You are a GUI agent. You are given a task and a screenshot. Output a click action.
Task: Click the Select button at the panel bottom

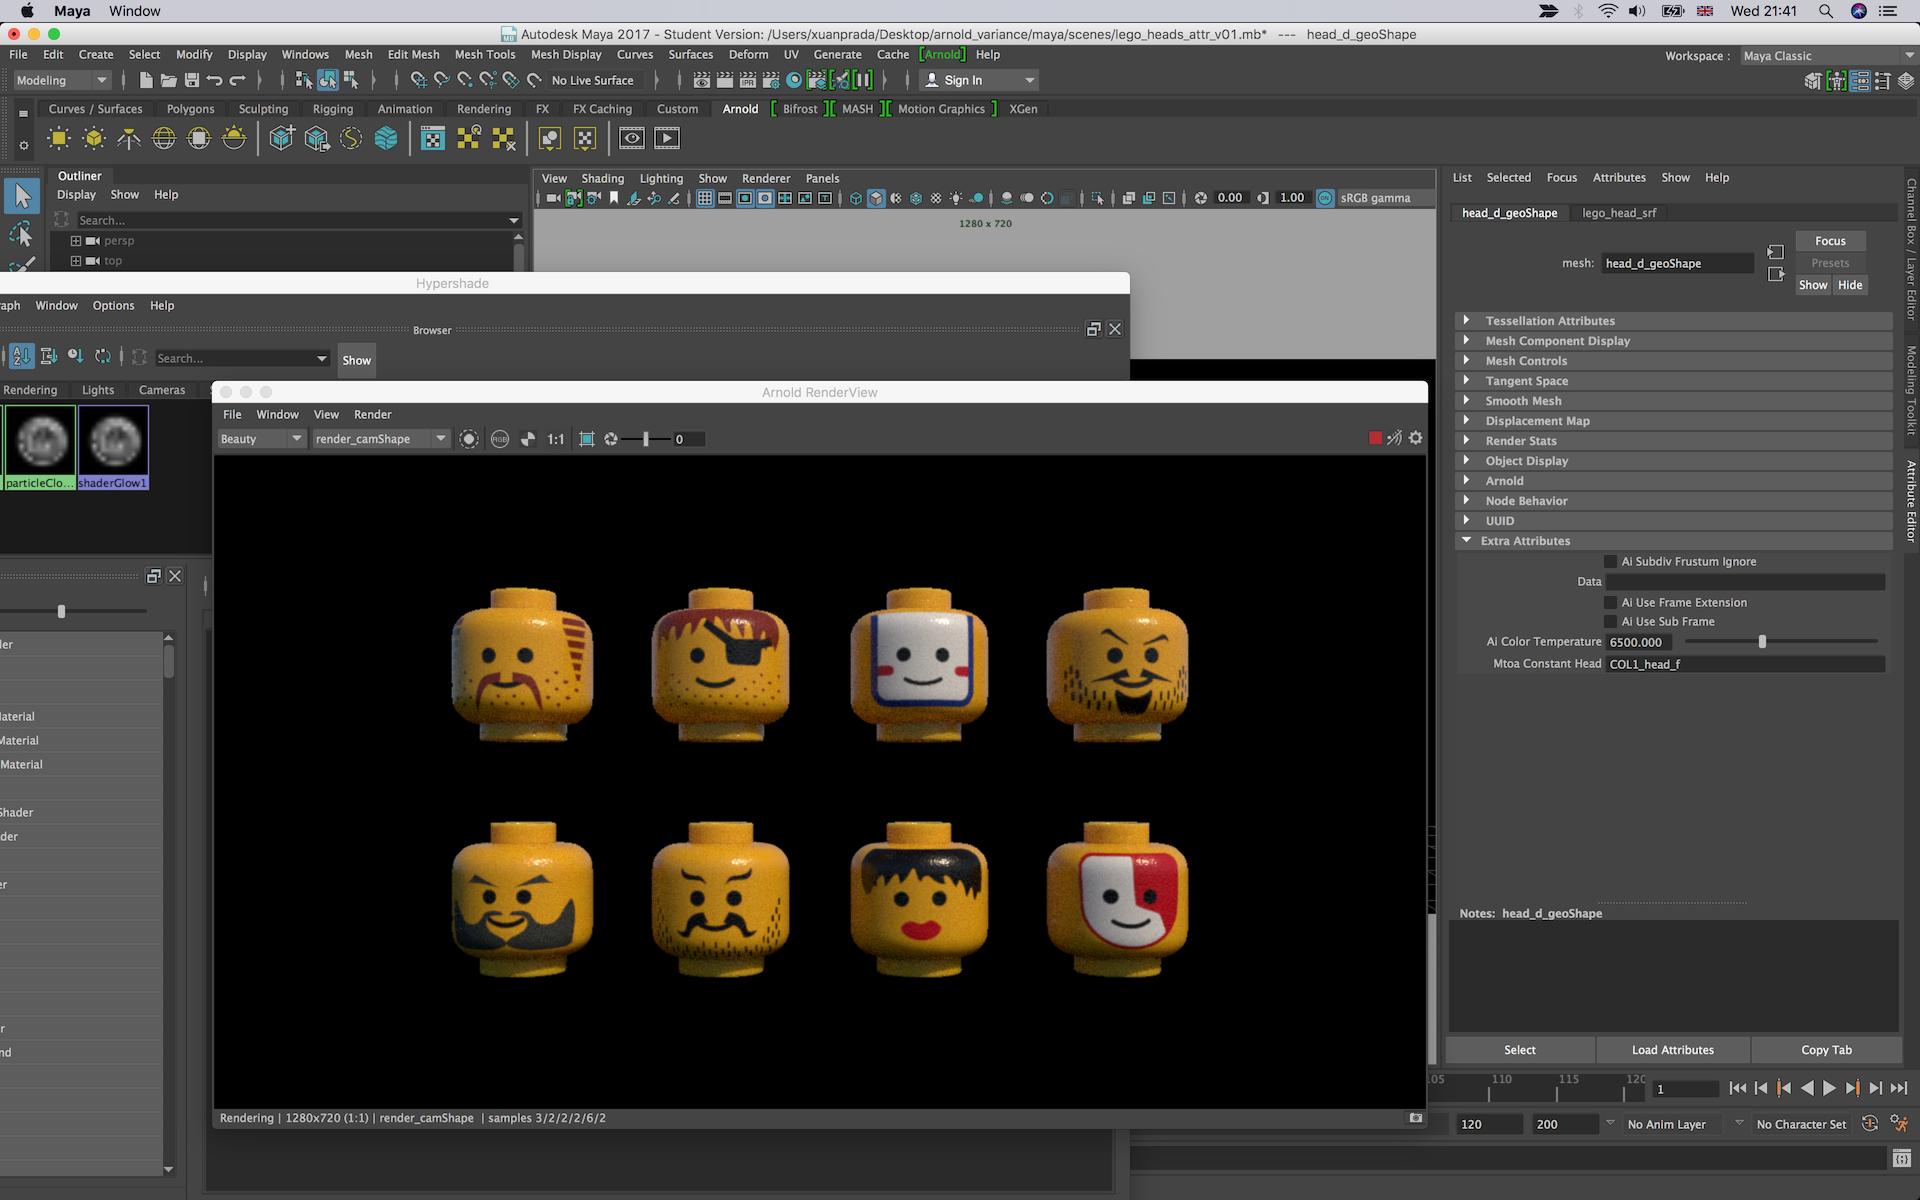[x=1520, y=1050]
